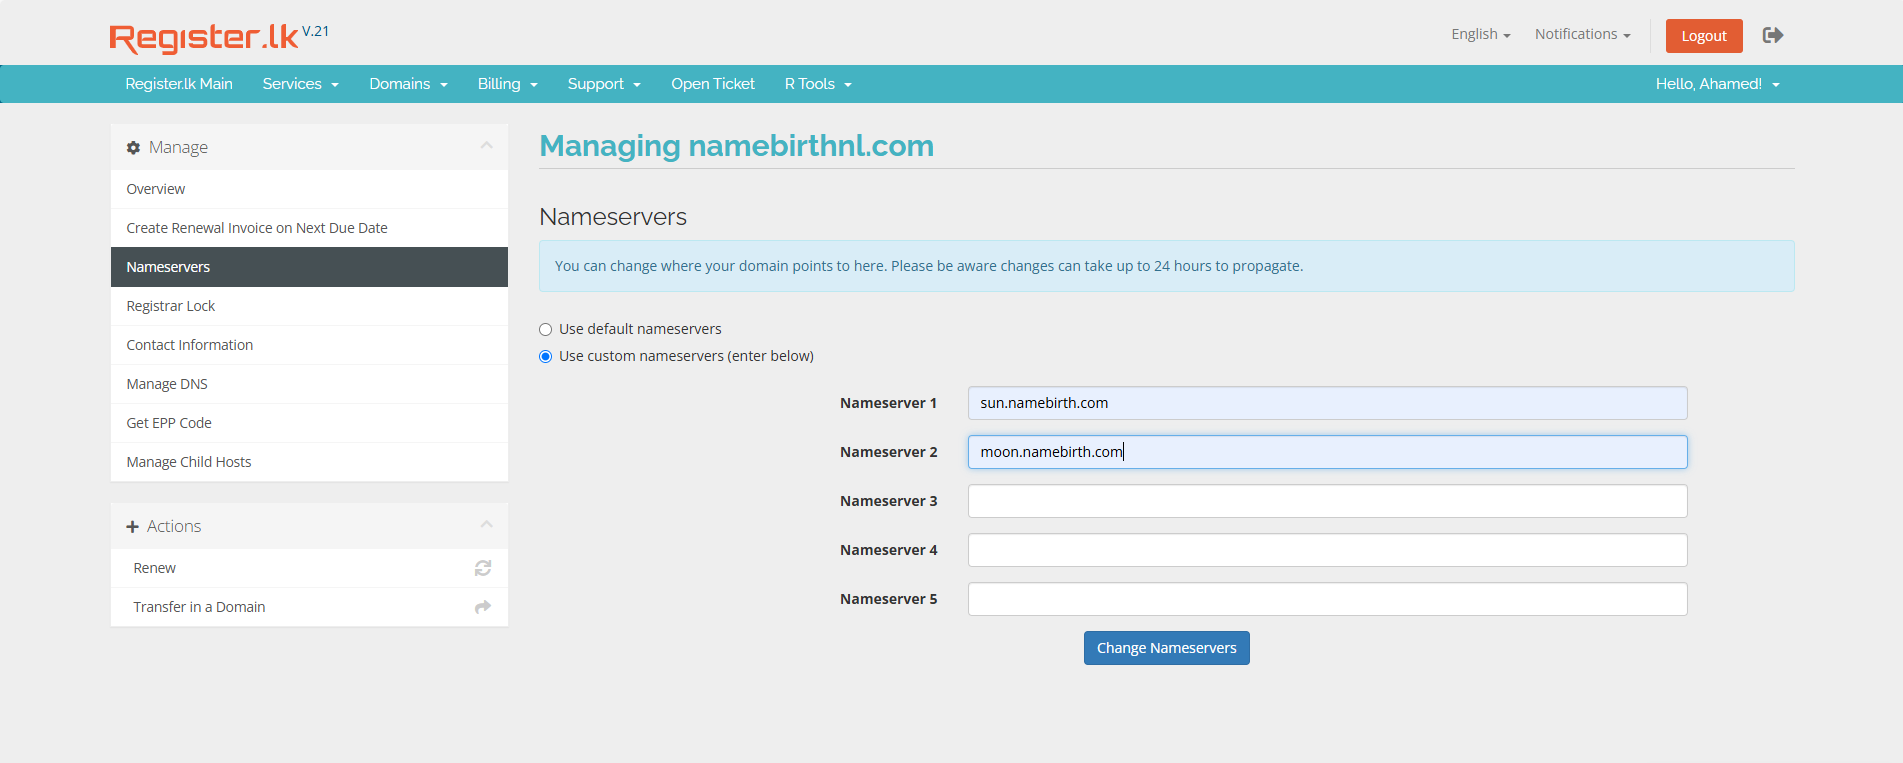Go to Register.lk Main
The width and height of the screenshot is (1903, 763).
(x=179, y=84)
